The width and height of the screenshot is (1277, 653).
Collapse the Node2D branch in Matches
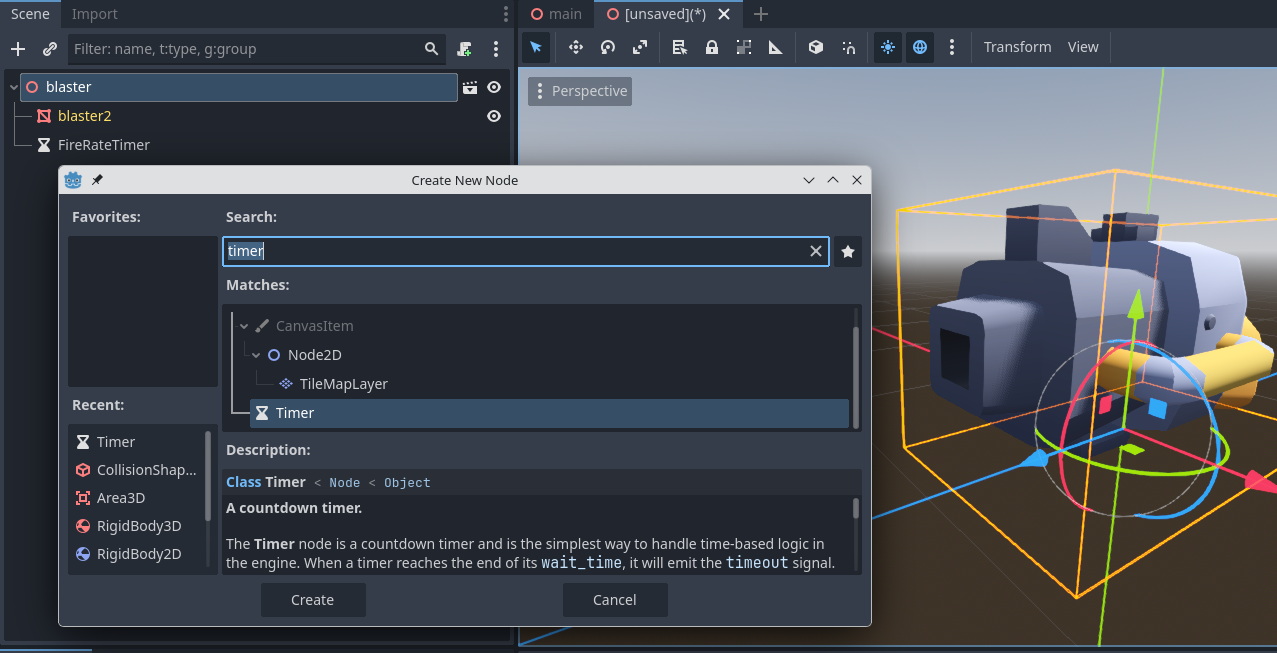[256, 355]
